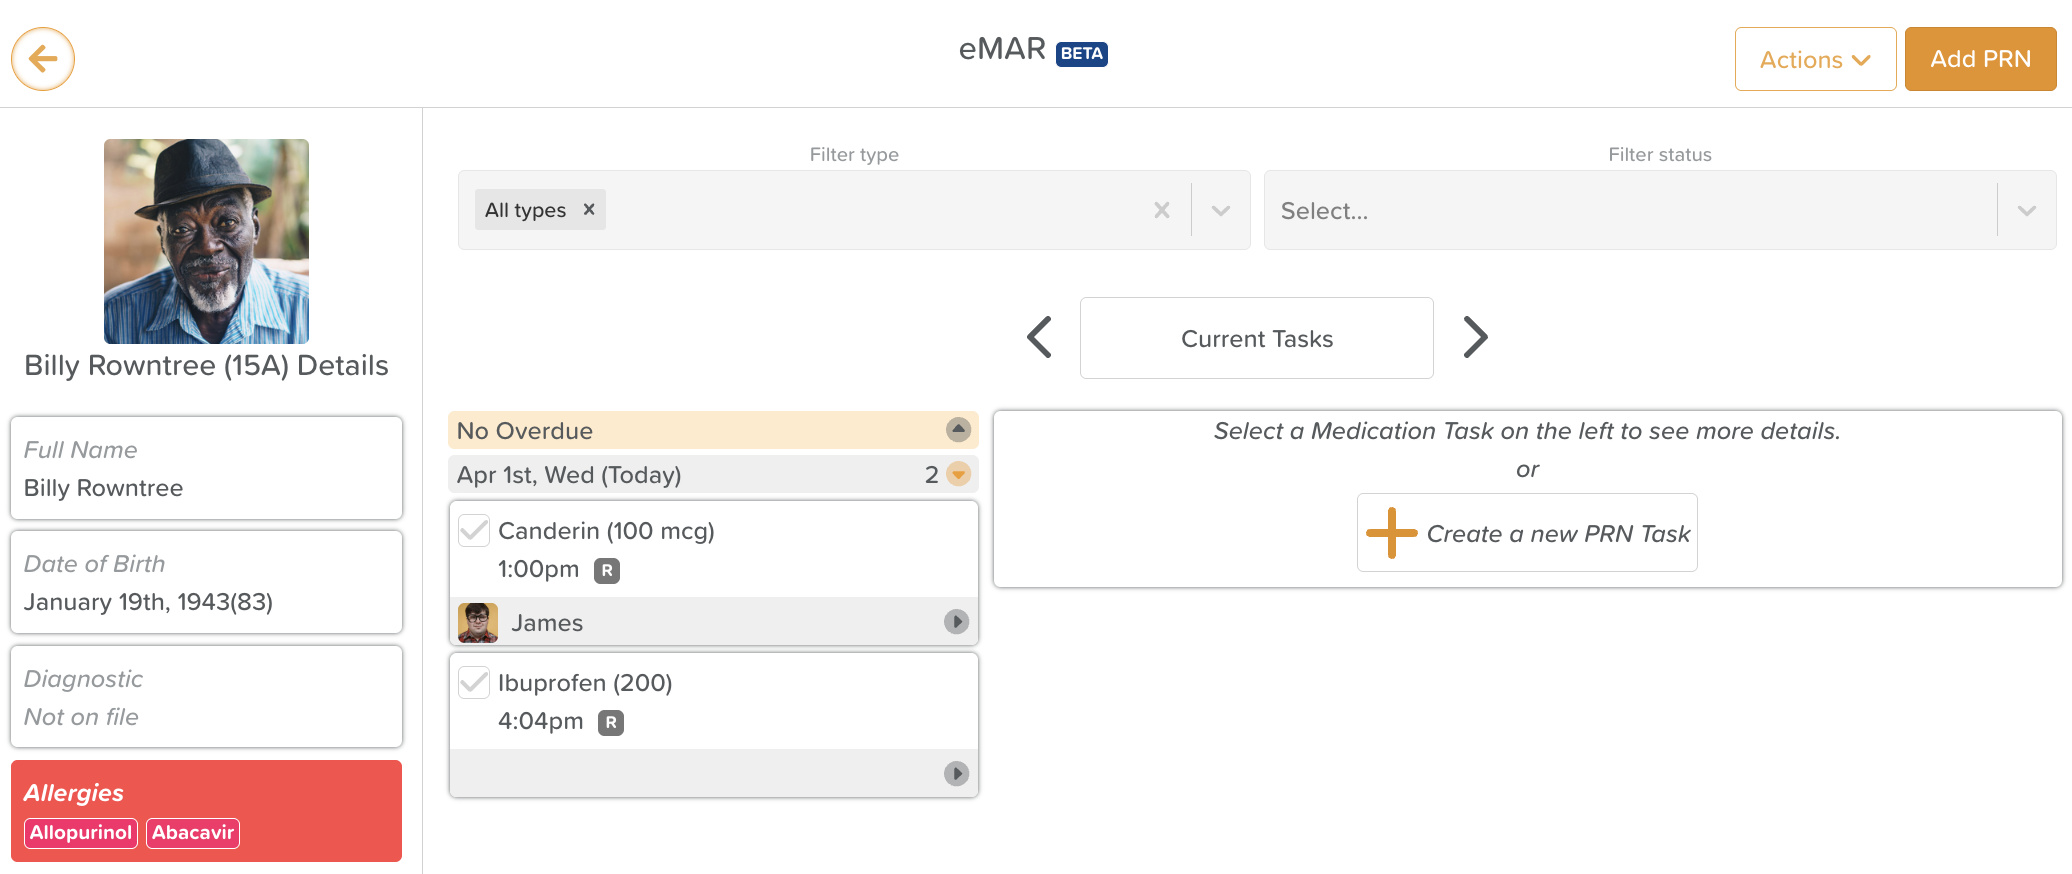
Task: Check off the Canderin (100 mcg) task
Action: click(474, 531)
